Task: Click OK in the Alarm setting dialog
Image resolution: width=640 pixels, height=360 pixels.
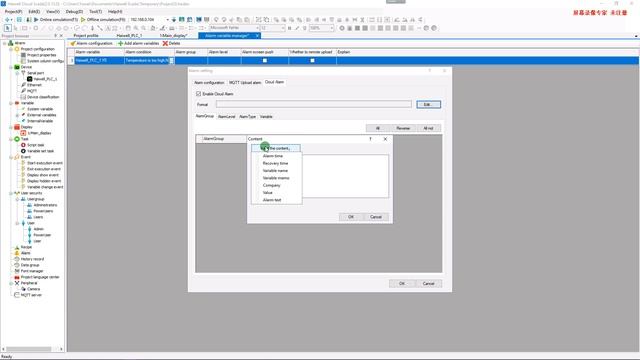Action: pyautogui.click(x=402, y=283)
